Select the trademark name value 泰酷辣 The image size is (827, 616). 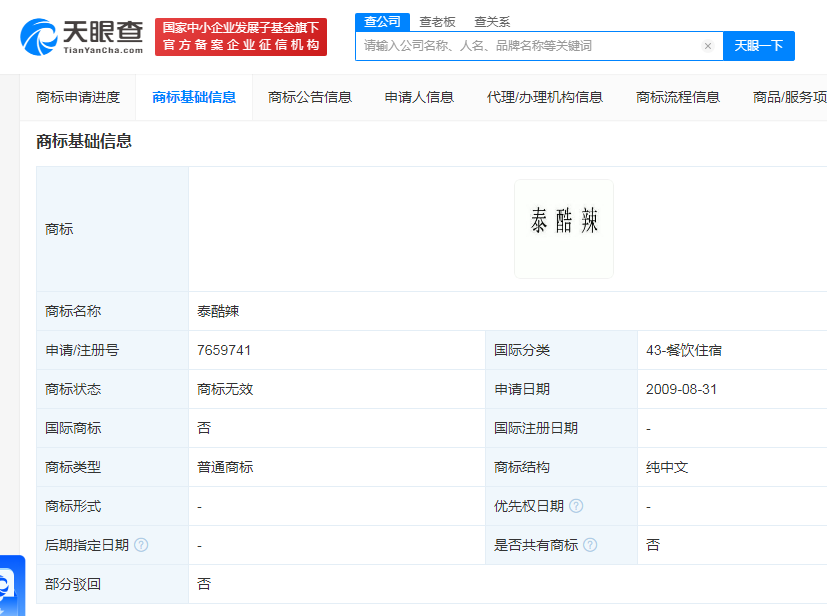tap(218, 311)
